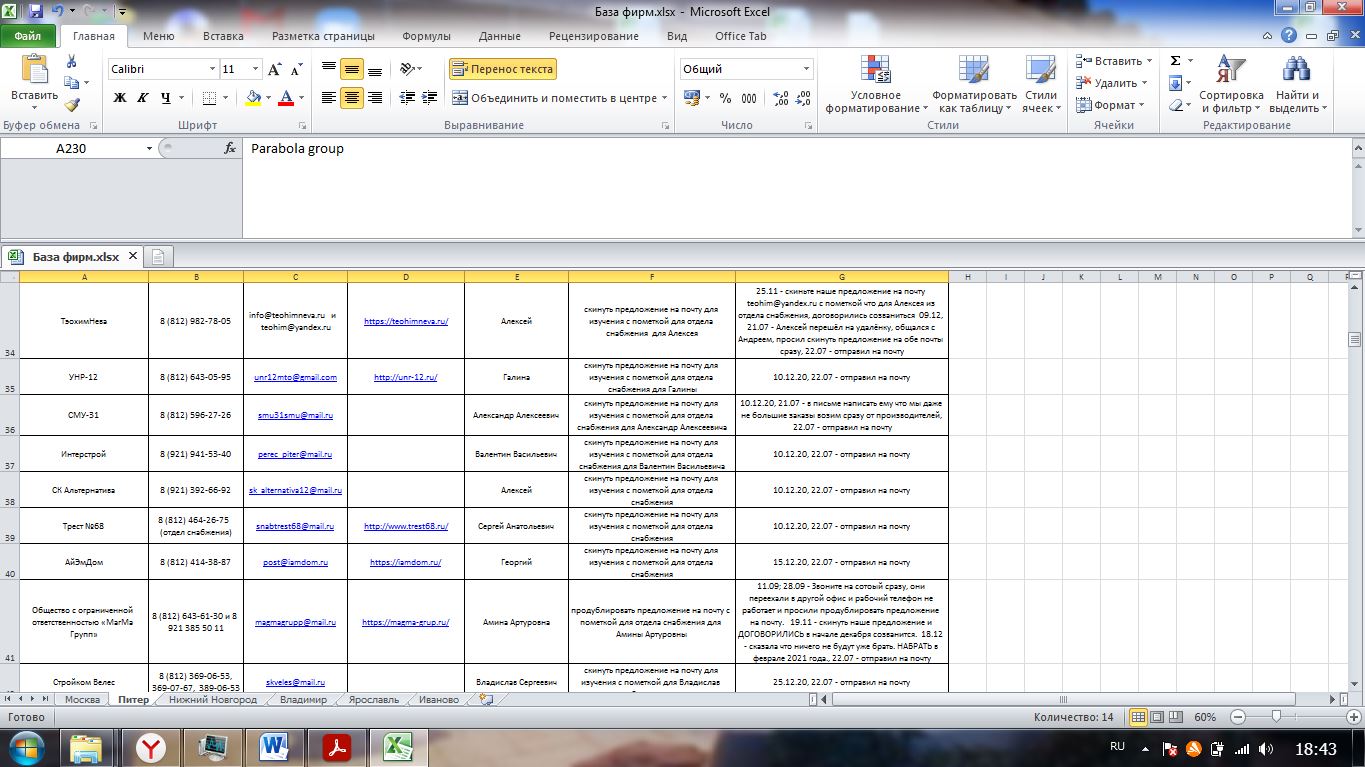The image size is (1365, 767).
Task: Increase the cell indent
Action: pyautogui.click(x=429, y=98)
